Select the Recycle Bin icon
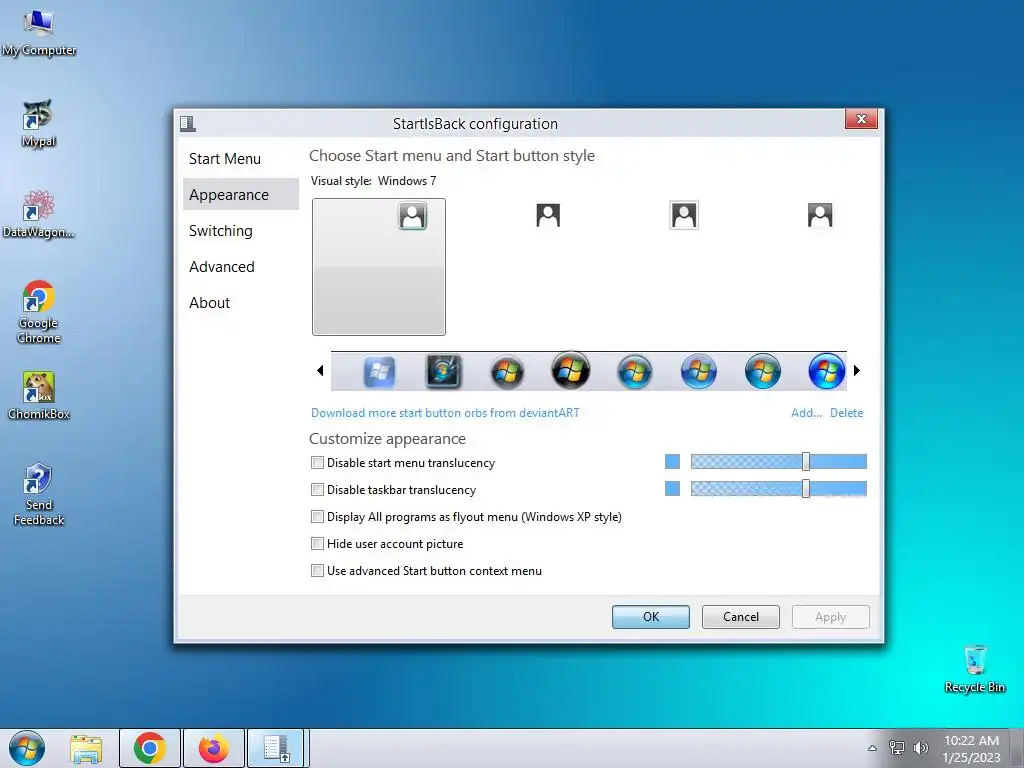1024x768 pixels. point(974,669)
